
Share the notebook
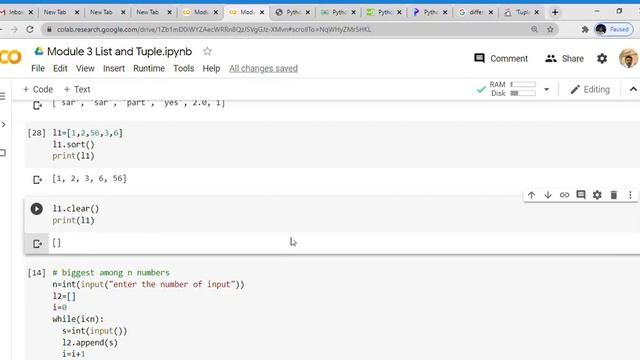pos(564,58)
